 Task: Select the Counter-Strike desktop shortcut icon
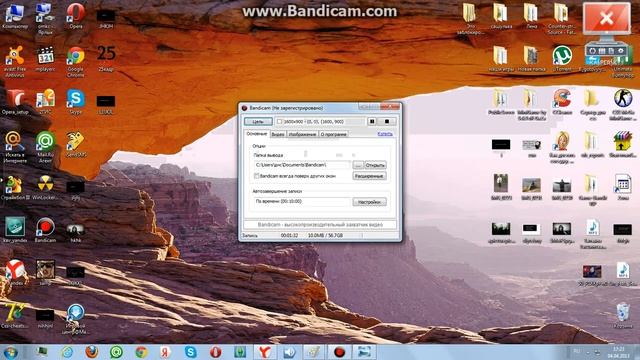623,104
